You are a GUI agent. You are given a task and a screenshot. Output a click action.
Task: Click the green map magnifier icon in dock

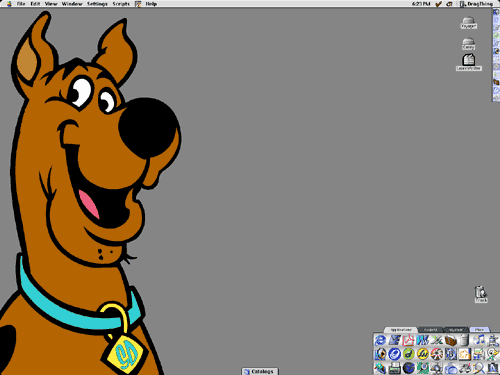tap(423, 368)
